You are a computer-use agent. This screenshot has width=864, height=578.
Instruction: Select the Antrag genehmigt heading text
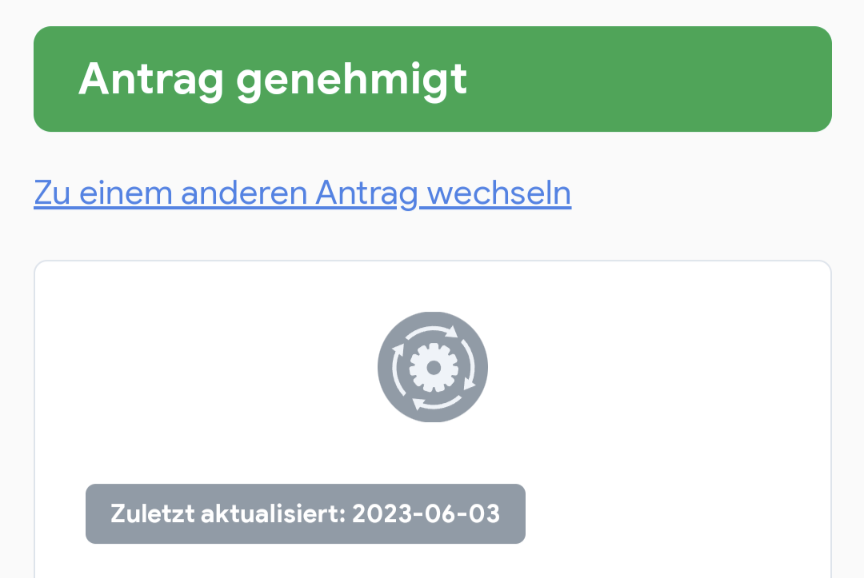click(273, 79)
